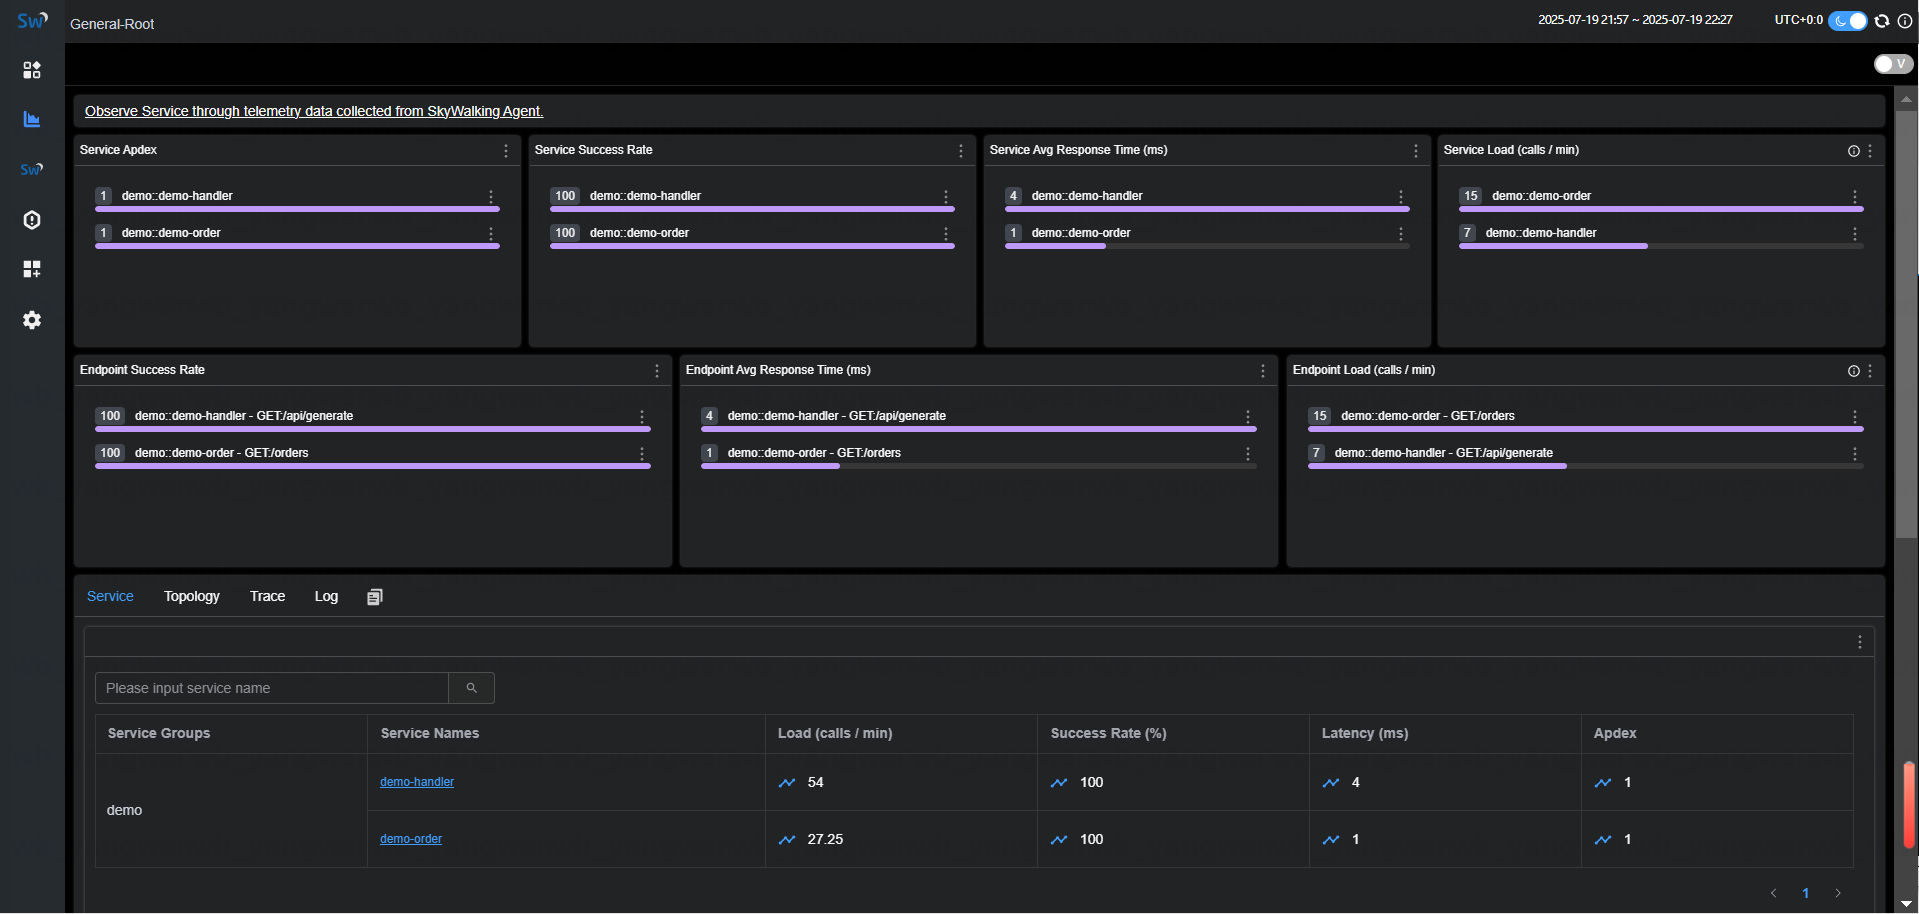Screen dimensions: 1919x914
Task: Switch to the Topology tab
Action: coord(192,596)
